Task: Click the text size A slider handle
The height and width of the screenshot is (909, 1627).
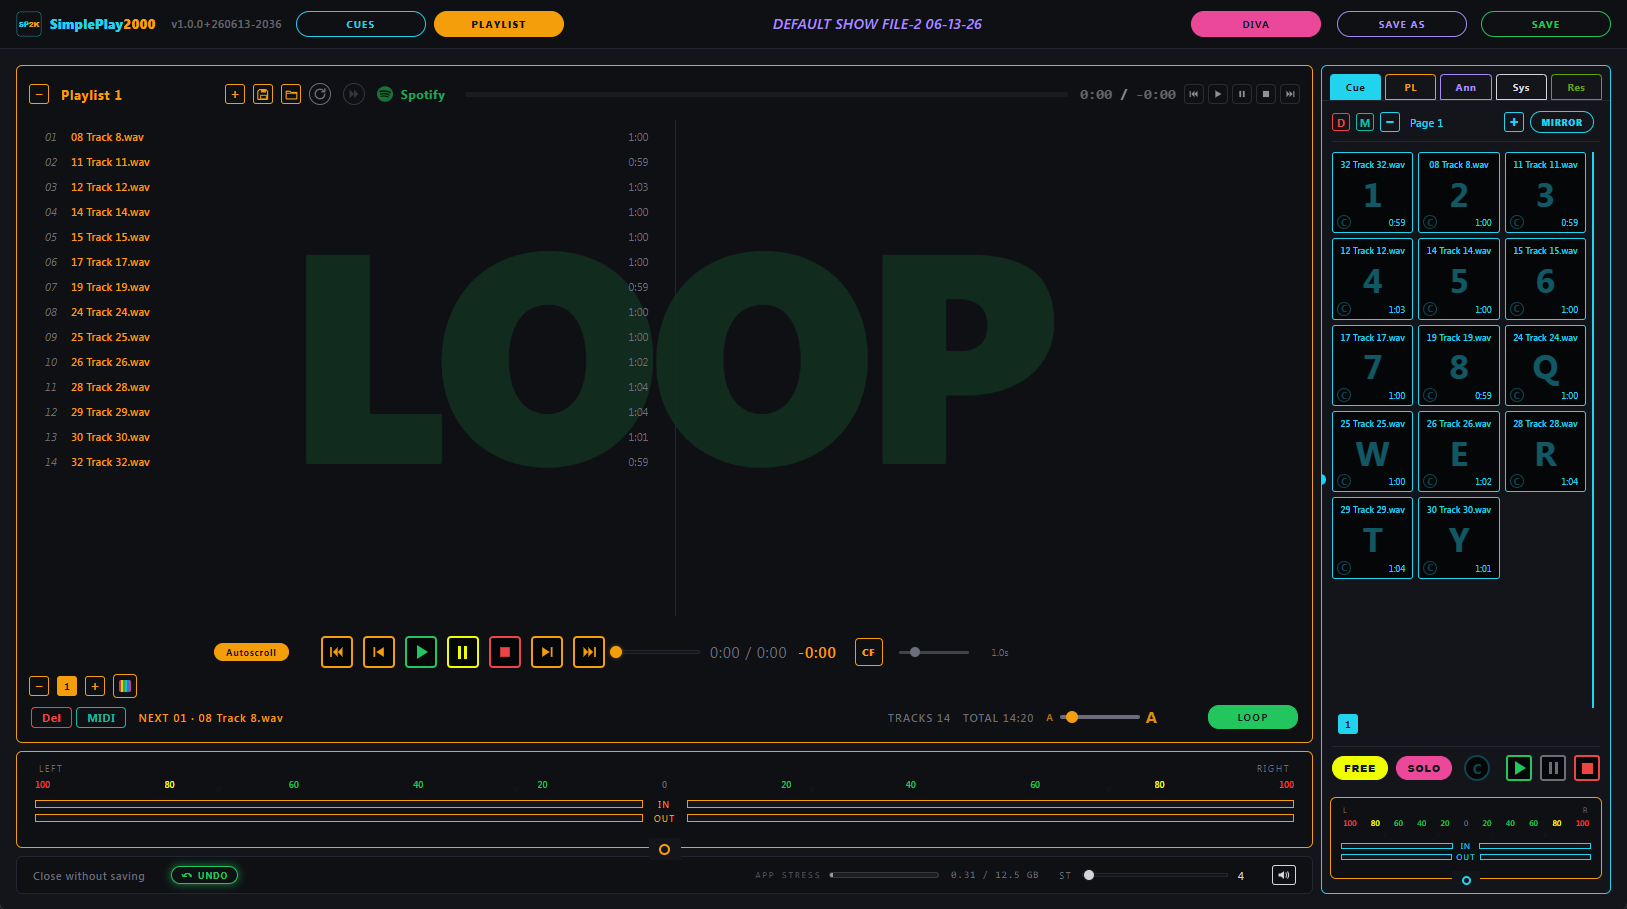Action: tap(1072, 717)
